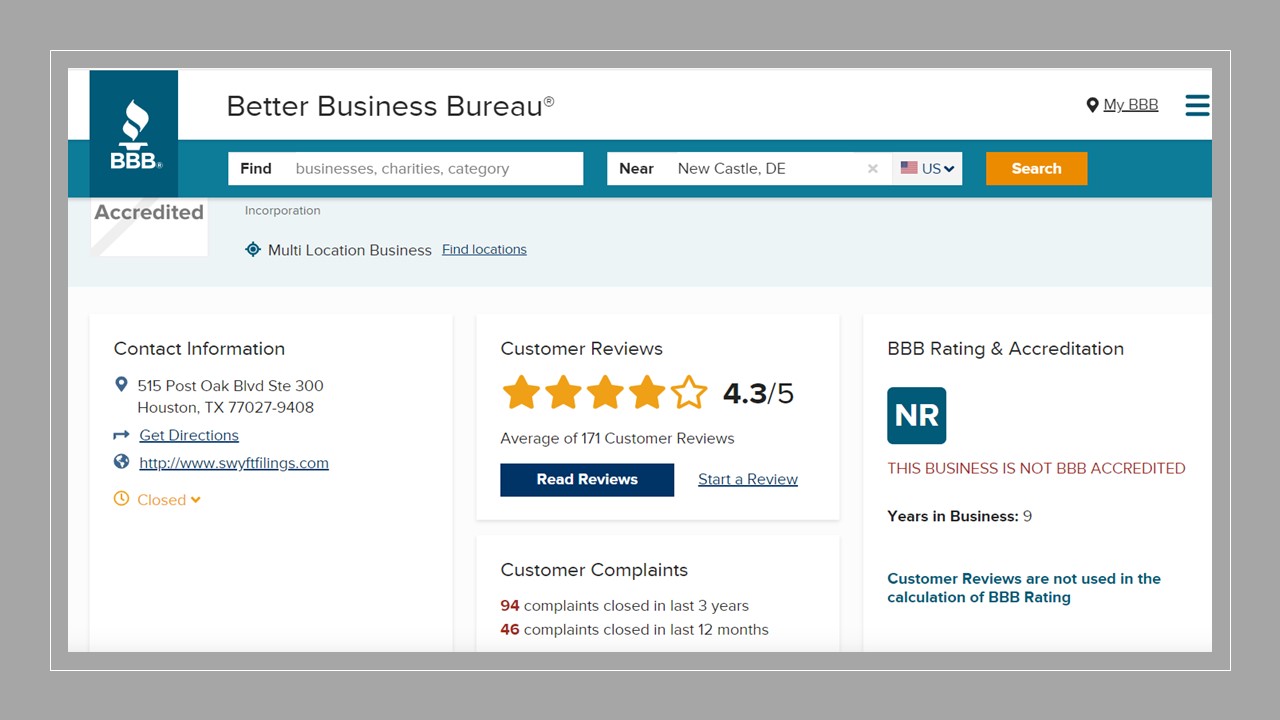1280x720 pixels.
Task: Click '46 complaints closed in last 12 months'
Action: pos(634,630)
